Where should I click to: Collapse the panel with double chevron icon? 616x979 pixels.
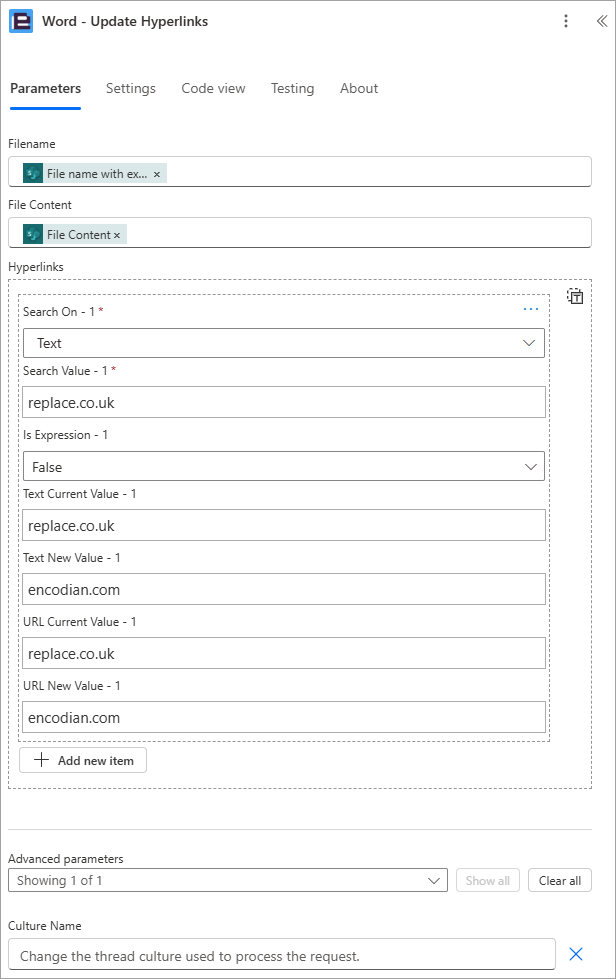coord(602,21)
